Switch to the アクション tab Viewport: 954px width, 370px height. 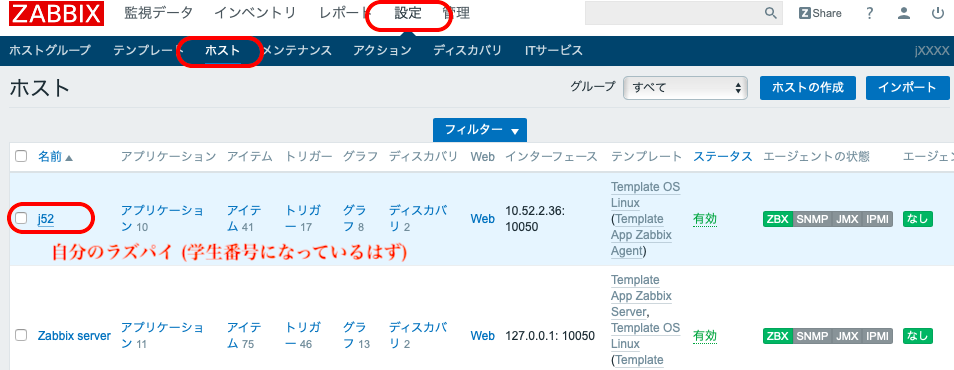click(382, 51)
